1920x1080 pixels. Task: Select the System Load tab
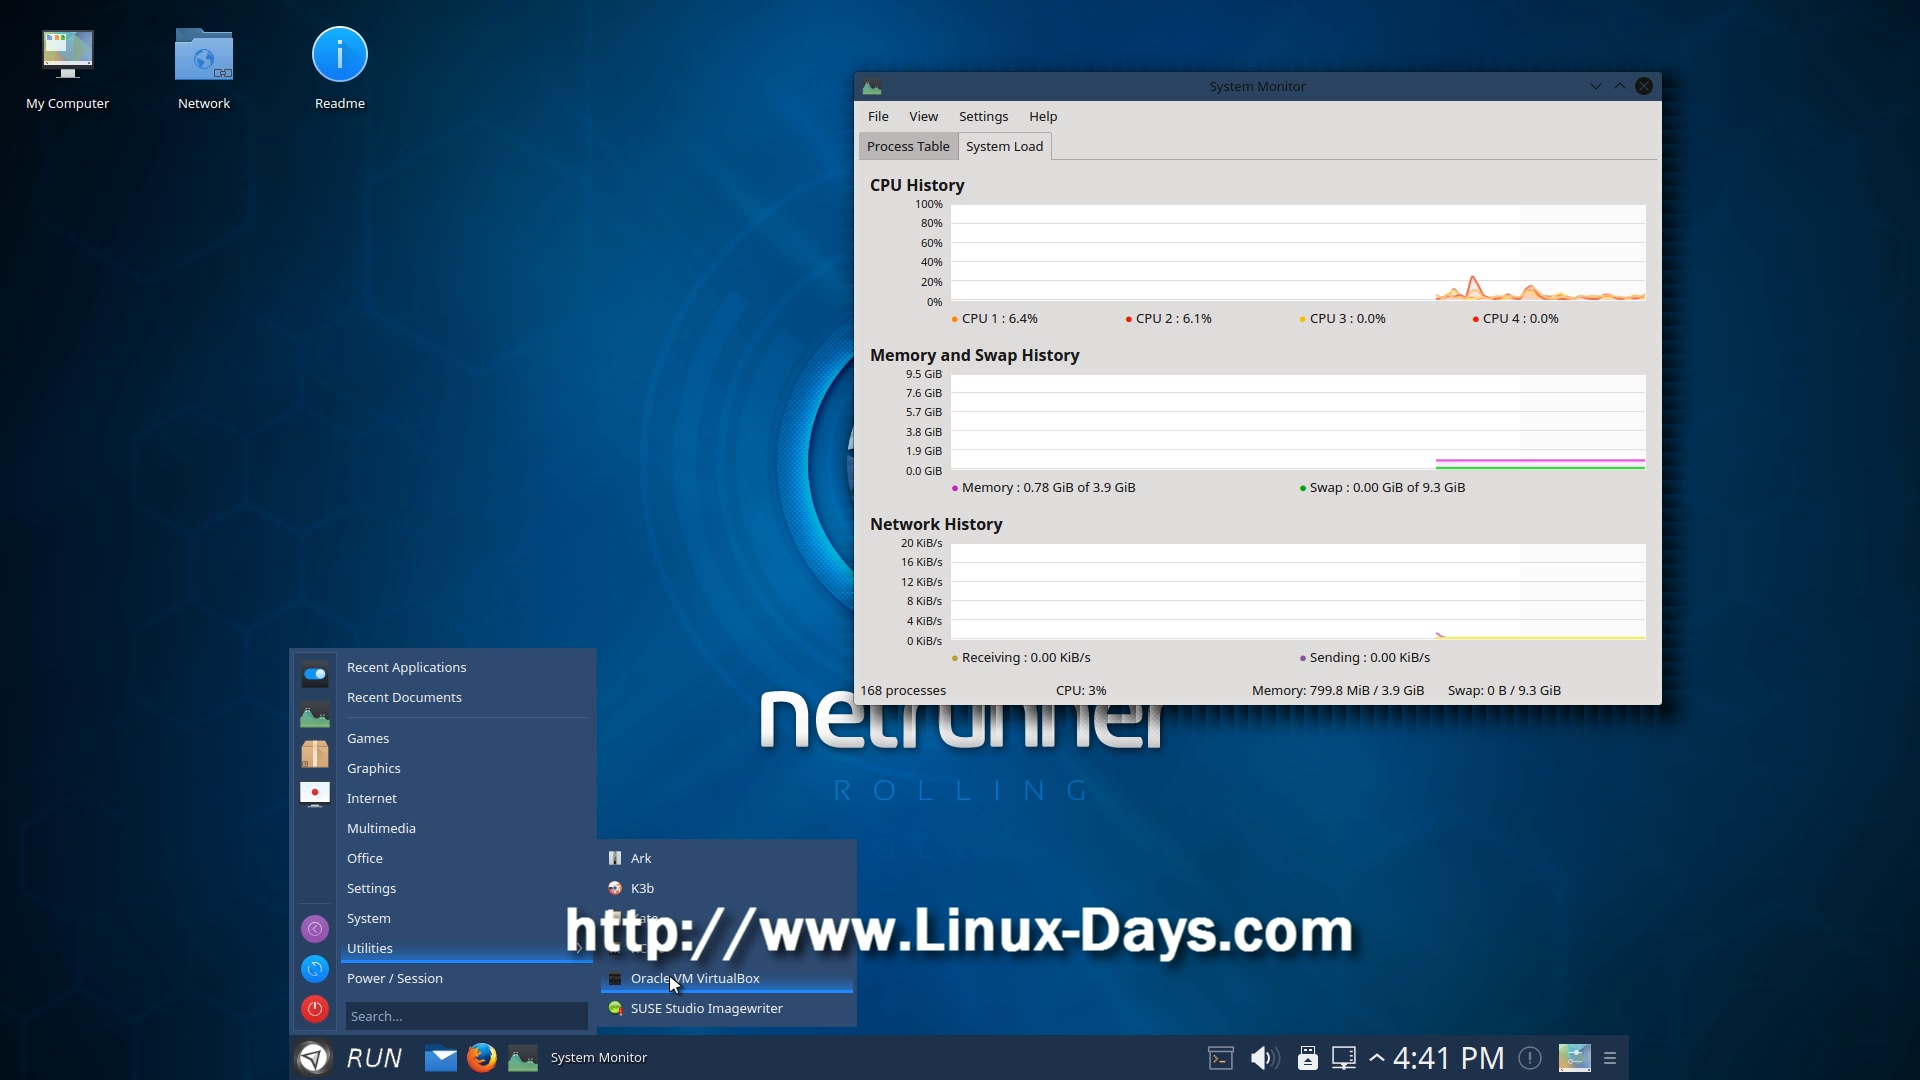tap(1004, 147)
